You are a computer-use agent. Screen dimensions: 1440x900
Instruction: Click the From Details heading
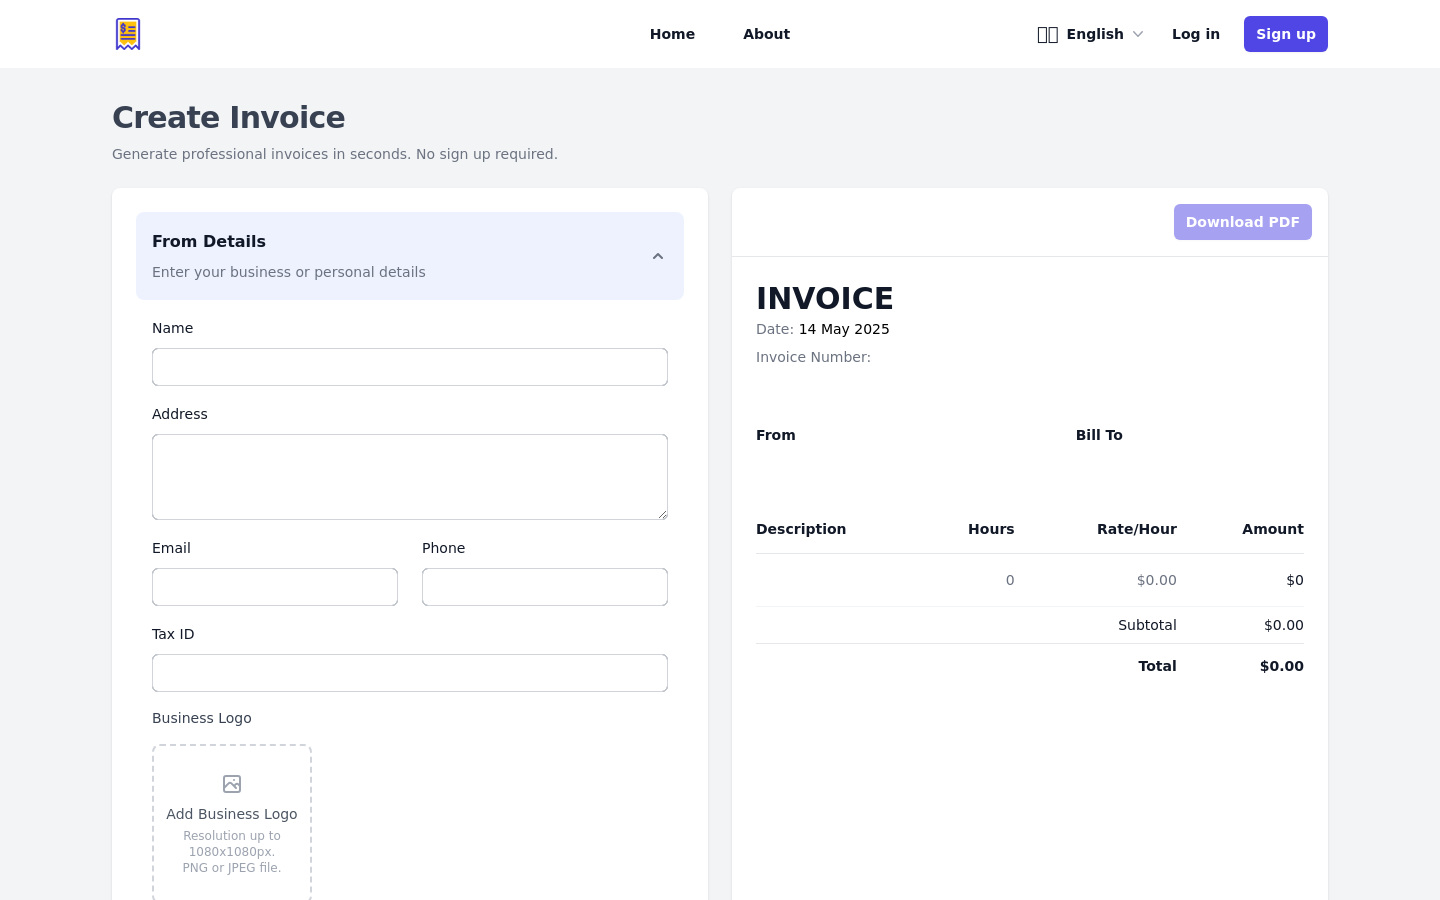coord(209,241)
